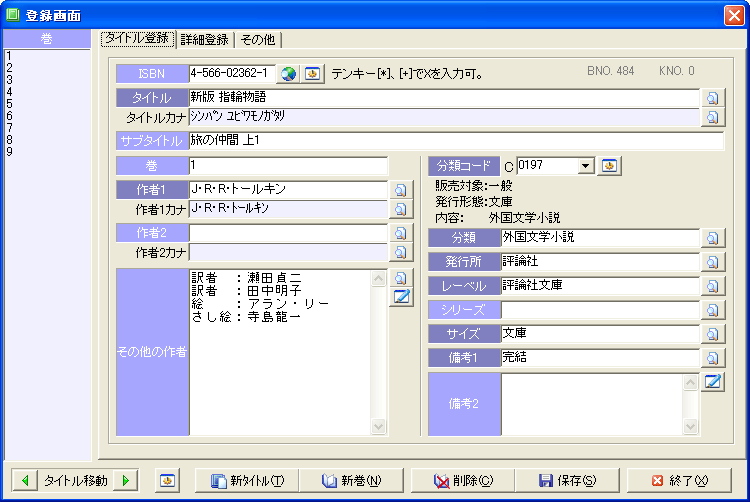Viewport: 750px width, 502px height.
Task: Expand the 分類コード combo box
Action: 586,165
